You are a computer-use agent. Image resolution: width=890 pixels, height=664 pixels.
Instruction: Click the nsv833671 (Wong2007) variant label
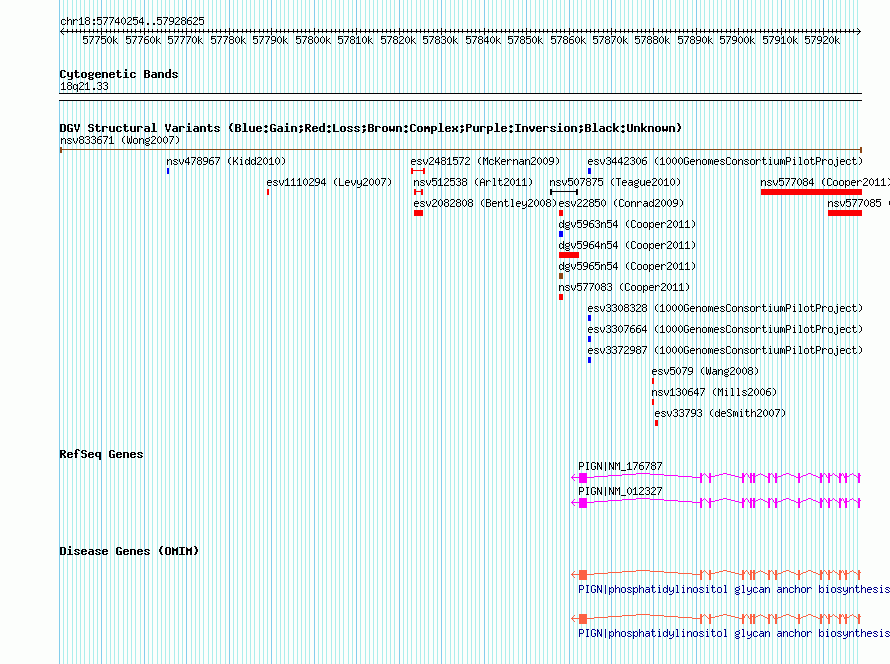click(120, 140)
